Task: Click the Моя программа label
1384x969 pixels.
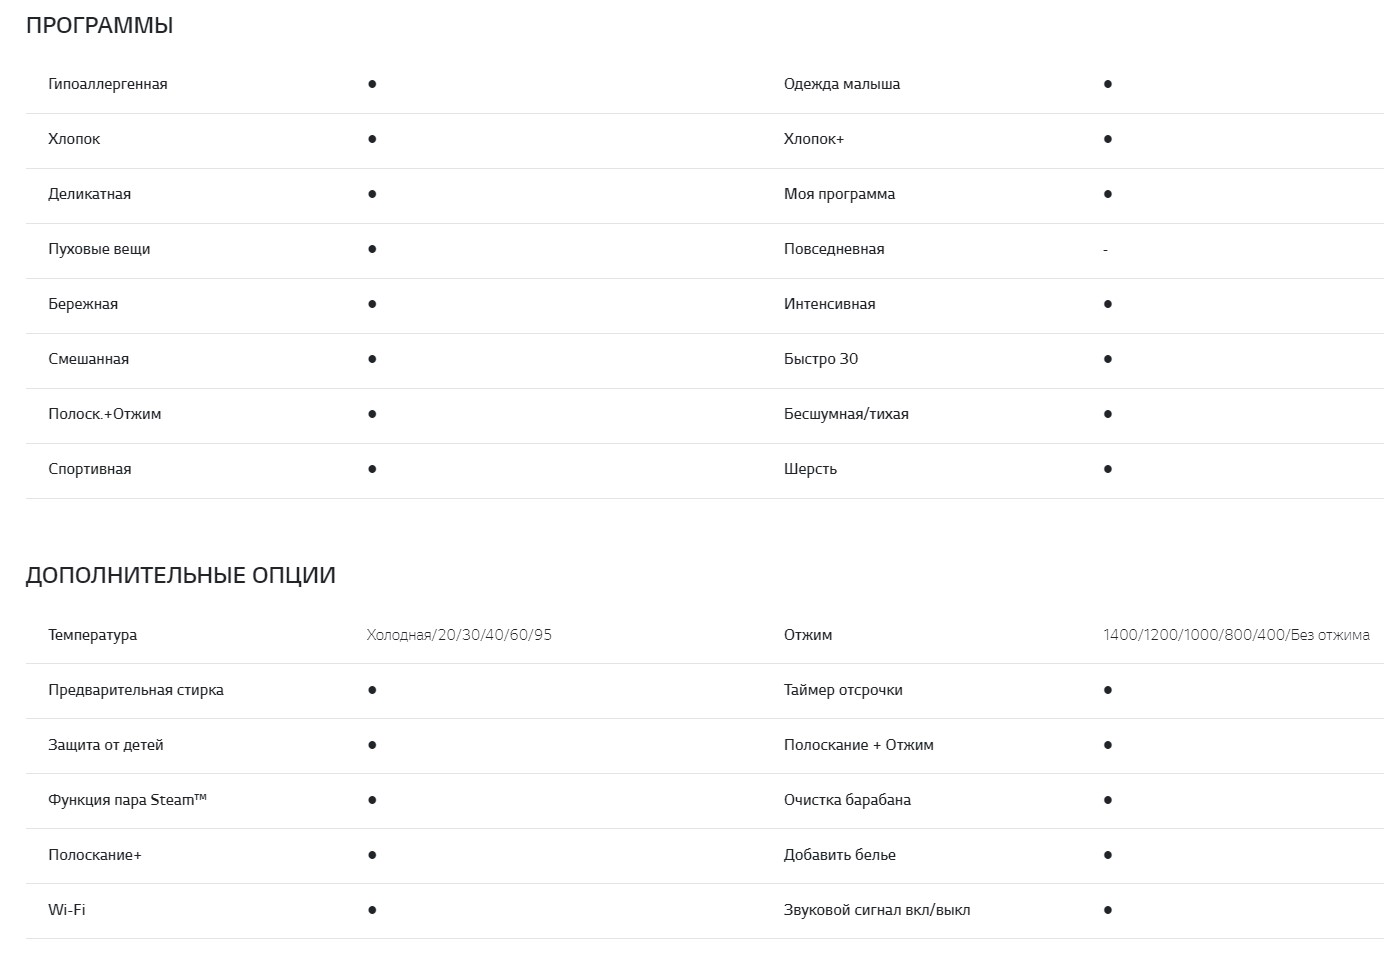Action: [x=839, y=194]
